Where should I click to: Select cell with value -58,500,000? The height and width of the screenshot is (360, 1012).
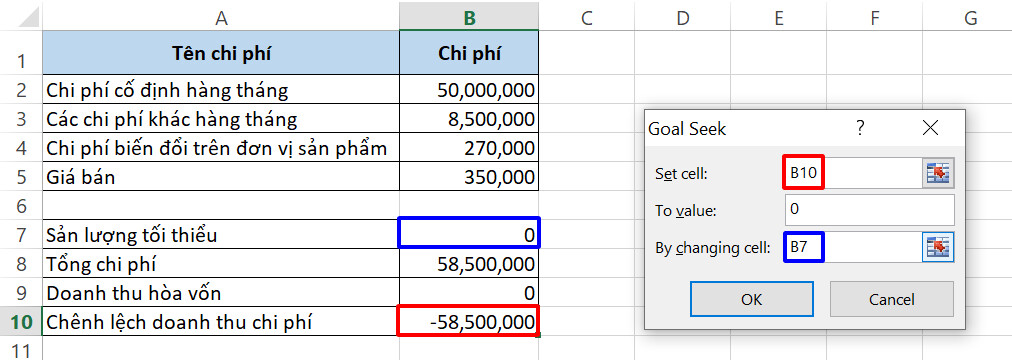click(x=469, y=321)
